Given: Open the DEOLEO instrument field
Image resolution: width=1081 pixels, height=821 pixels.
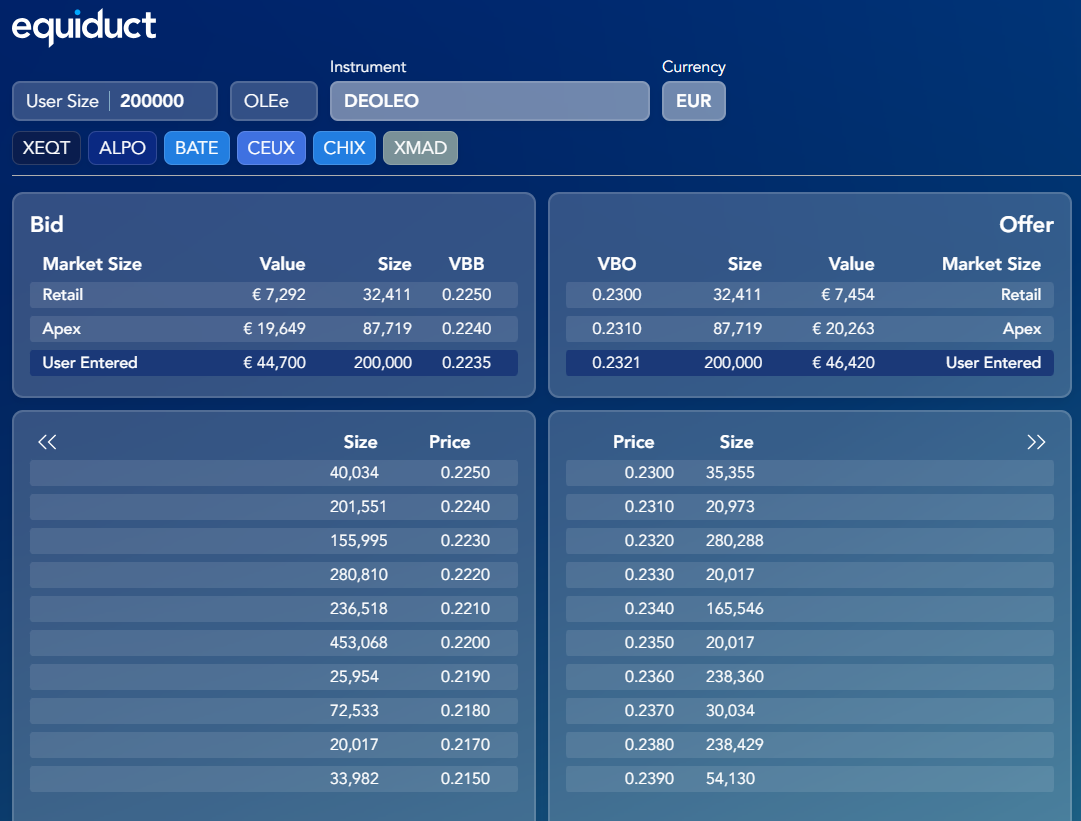Looking at the screenshot, I should click(x=489, y=101).
